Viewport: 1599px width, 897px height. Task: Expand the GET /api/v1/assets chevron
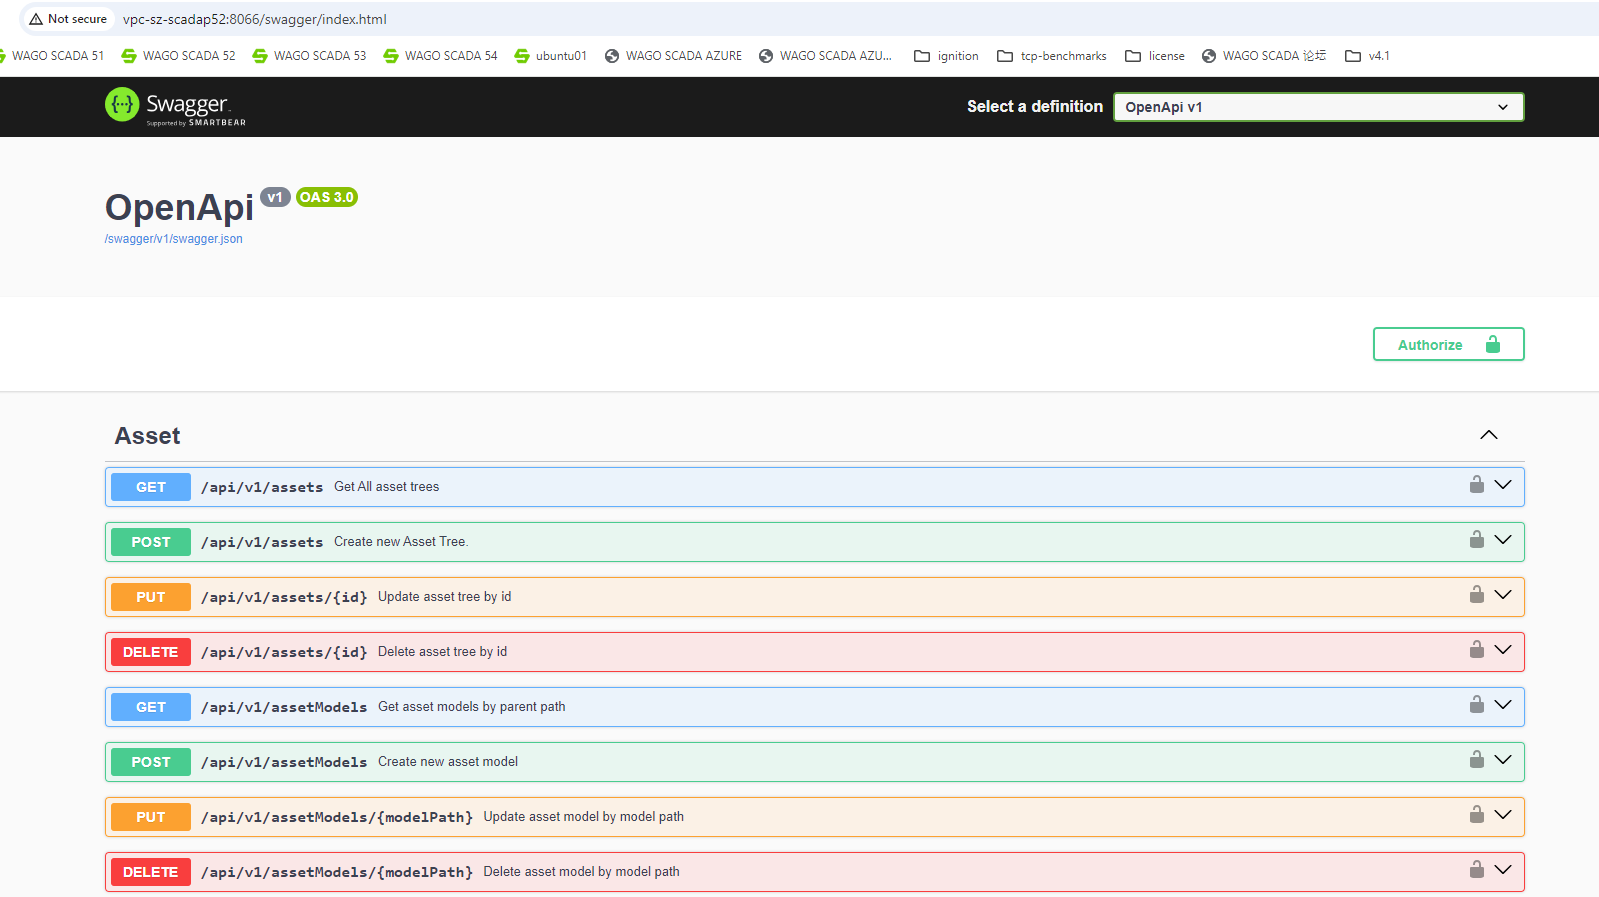click(x=1502, y=485)
